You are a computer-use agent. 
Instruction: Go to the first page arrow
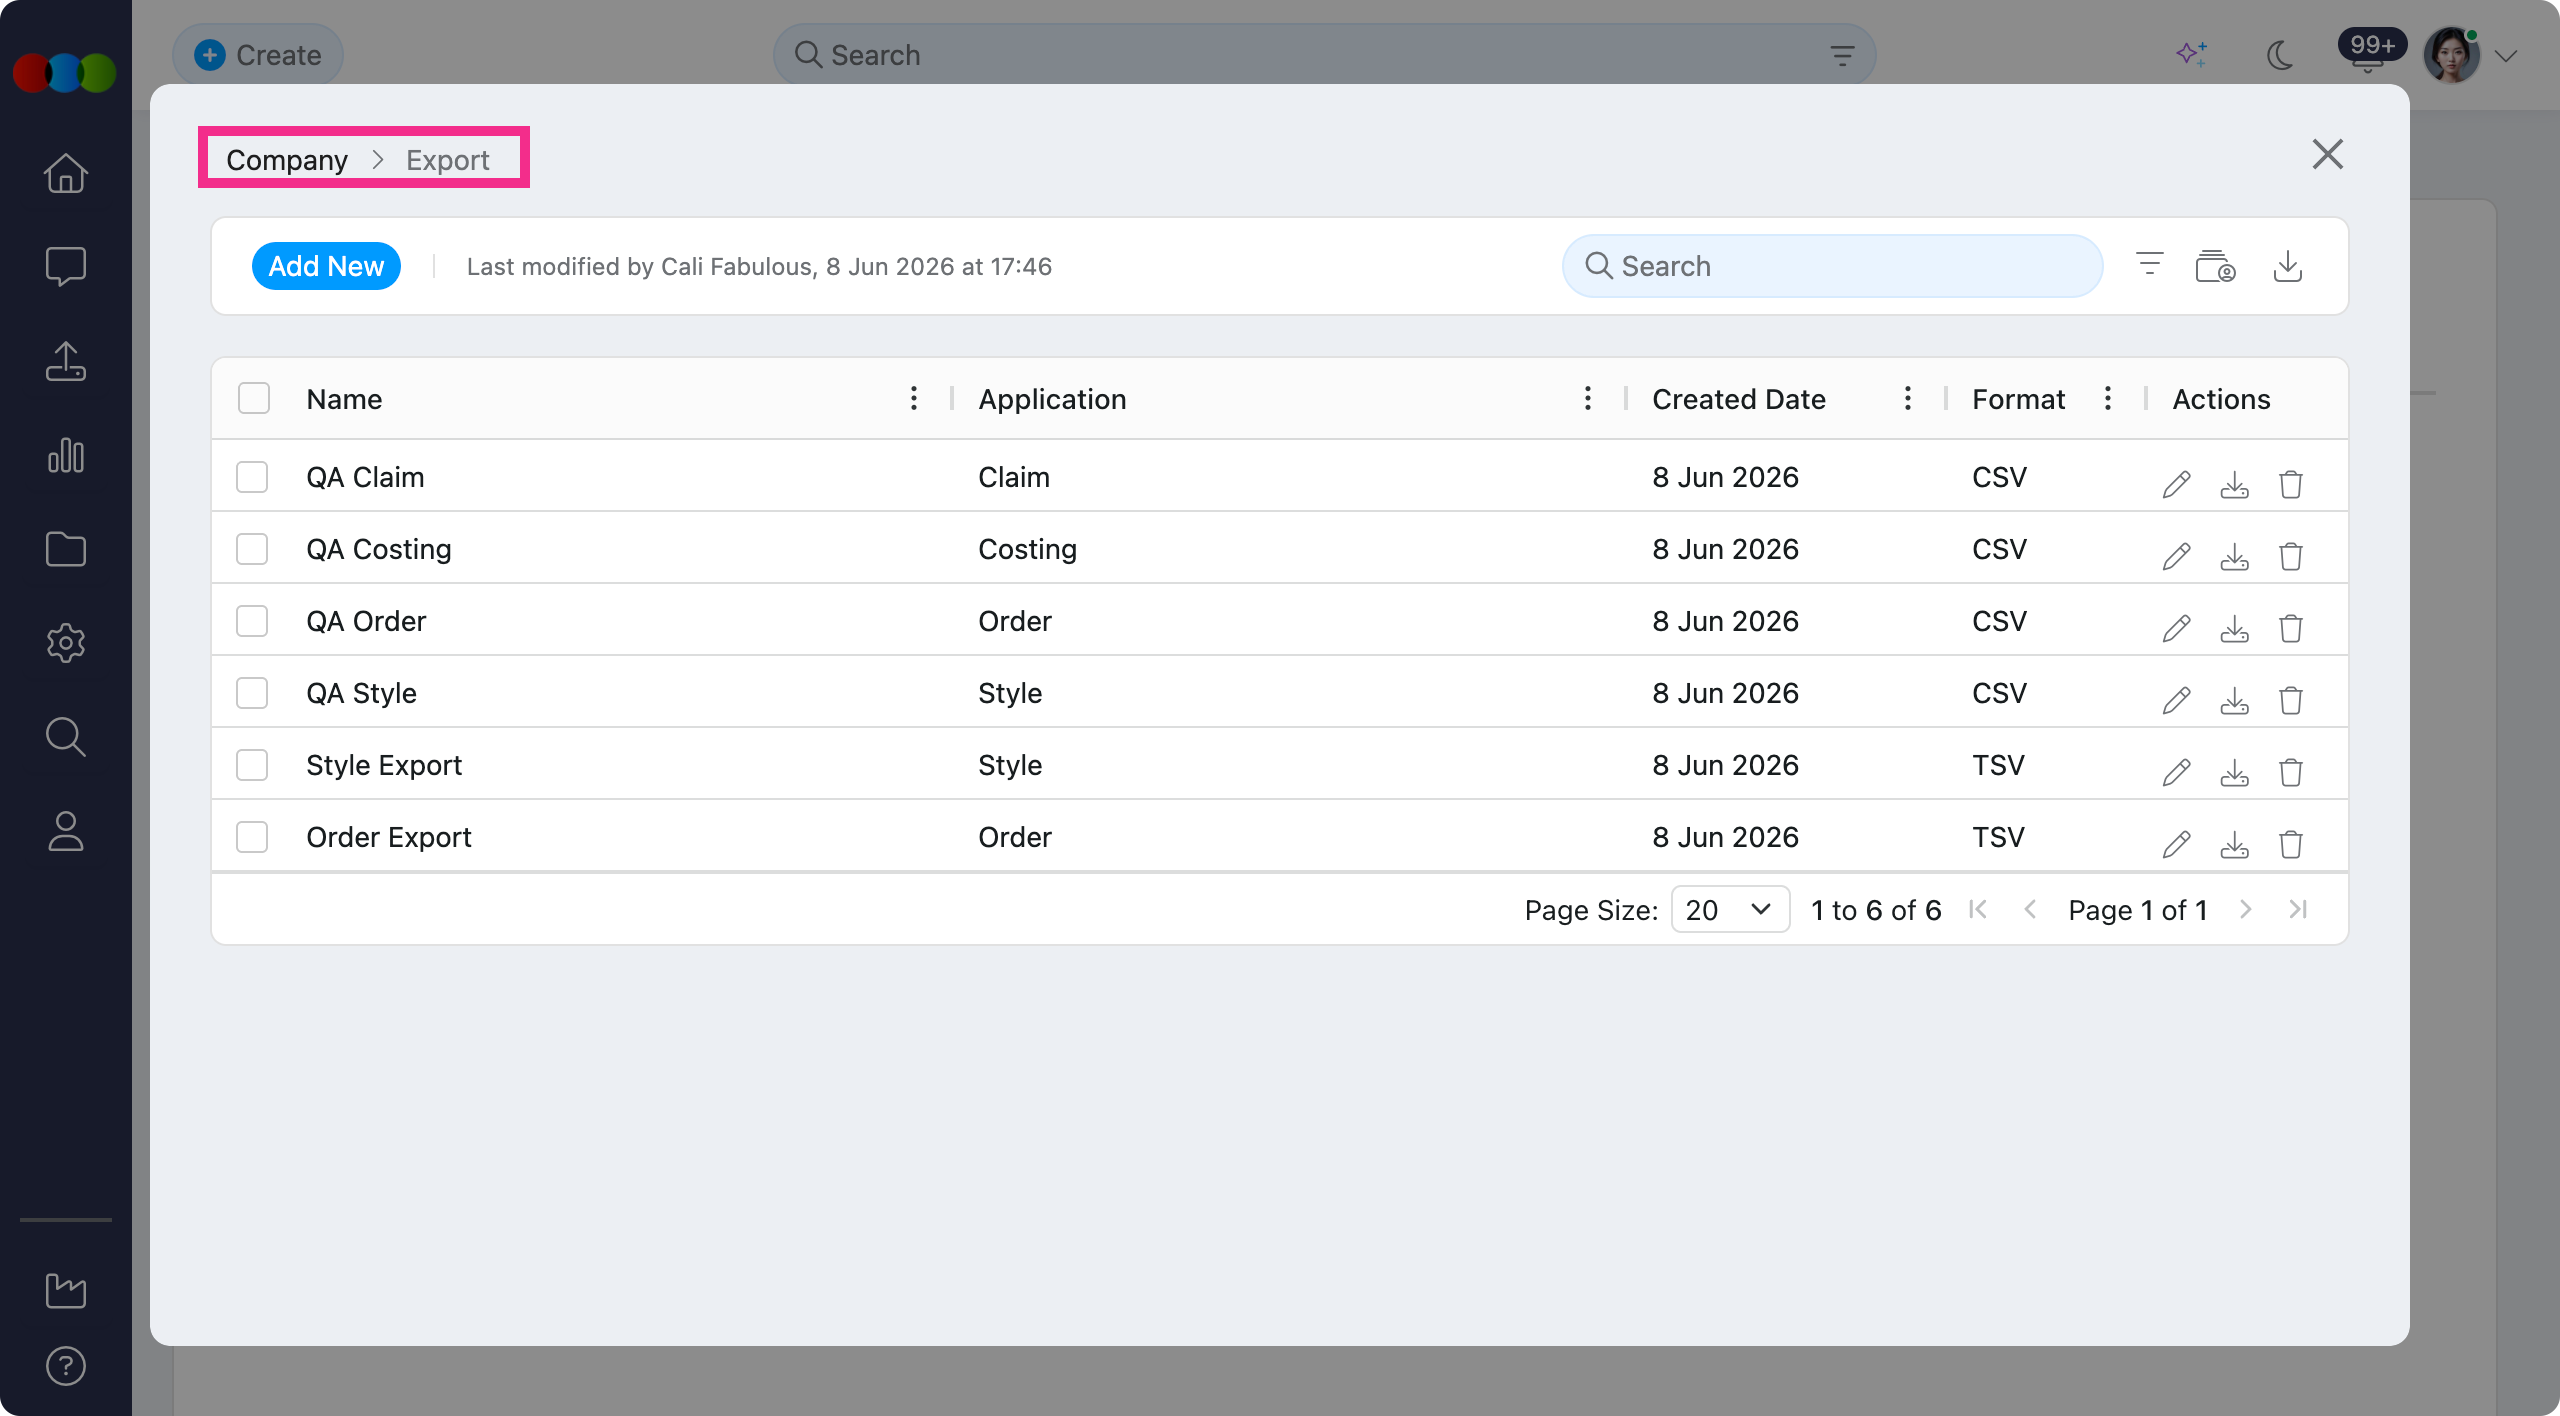click(1977, 909)
